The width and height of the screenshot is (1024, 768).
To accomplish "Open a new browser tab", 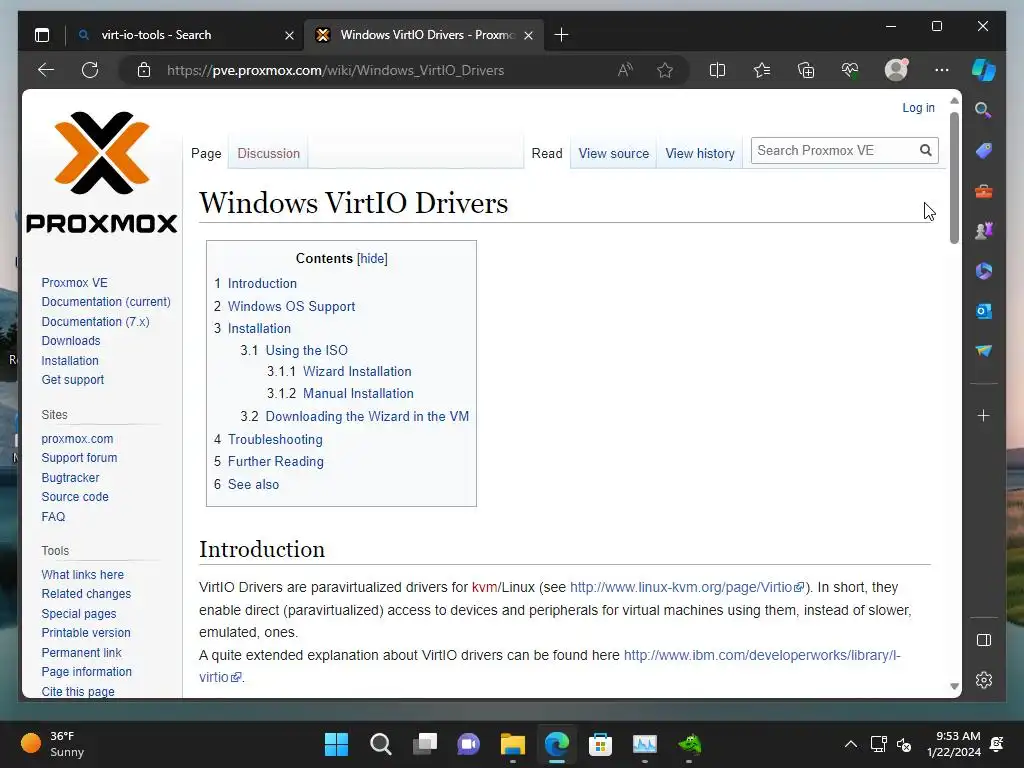I will 561,35.
